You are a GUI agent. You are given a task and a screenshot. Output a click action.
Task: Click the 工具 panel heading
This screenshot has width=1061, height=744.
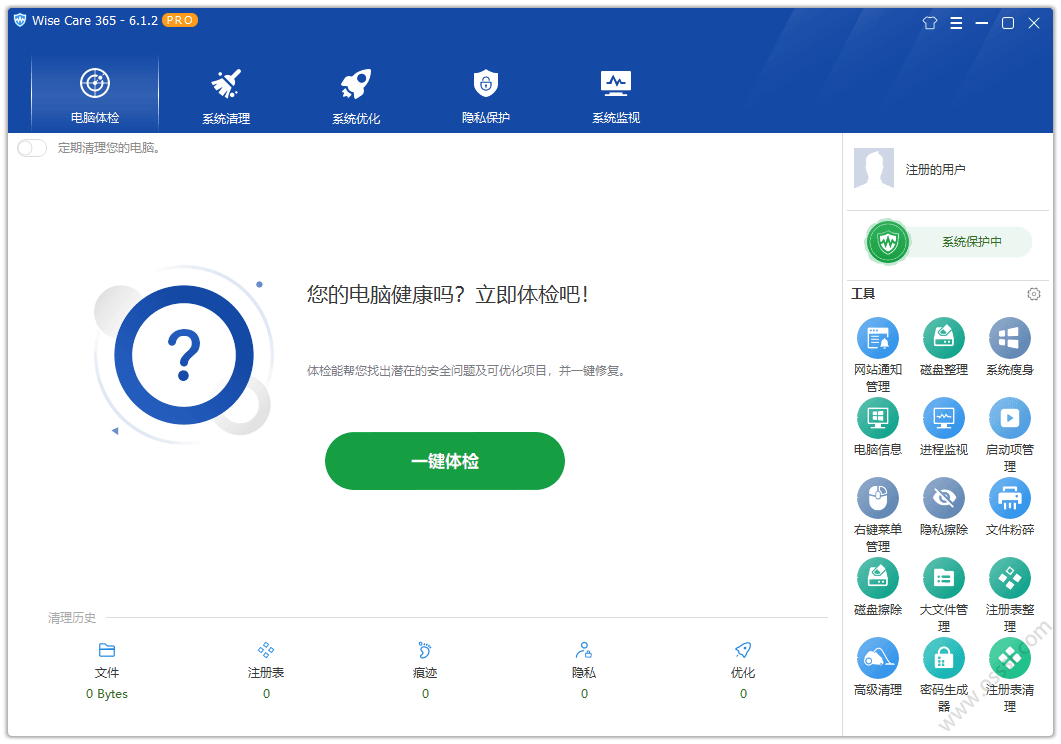click(x=863, y=294)
